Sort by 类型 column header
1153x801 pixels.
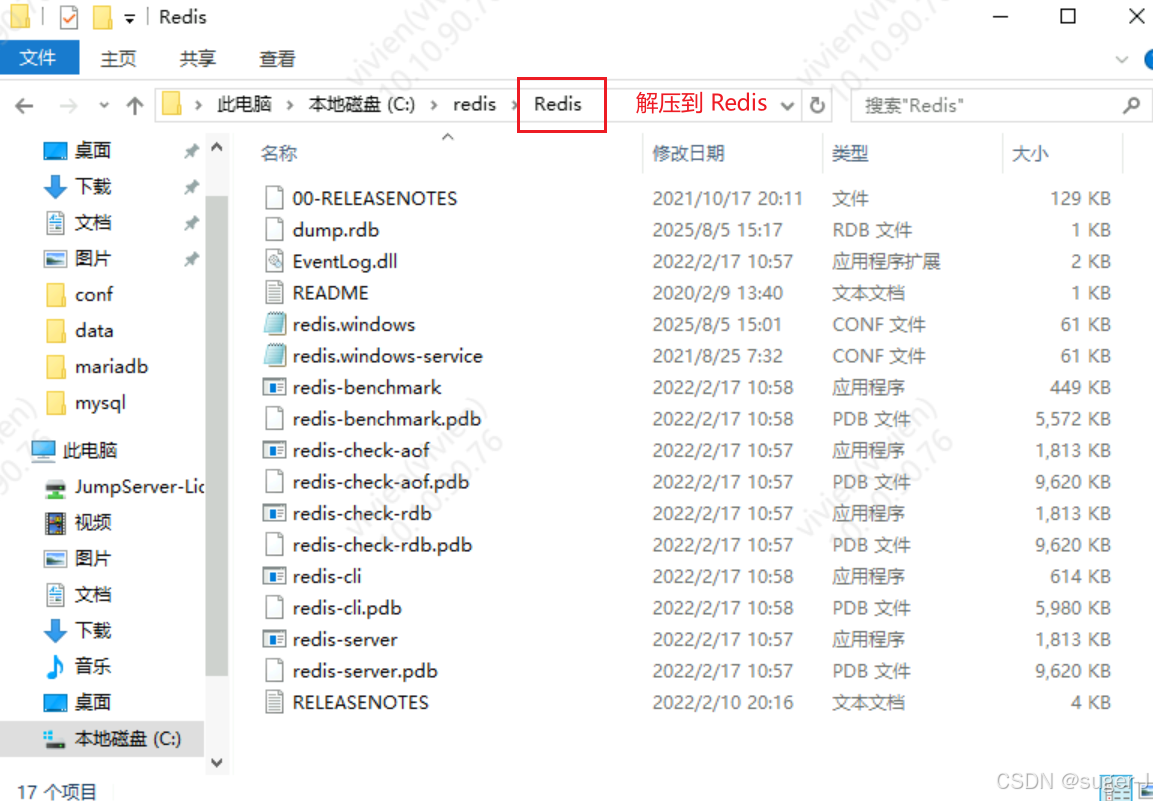850,153
